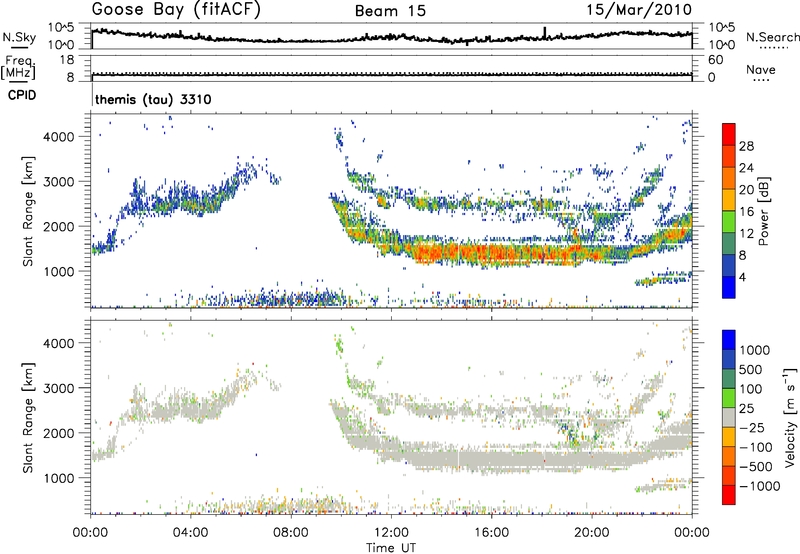Image resolution: width=800 pixels, height=554 pixels.
Task: Pick the light green 25–100 velocity swatch
Action: click(x=729, y=398)
